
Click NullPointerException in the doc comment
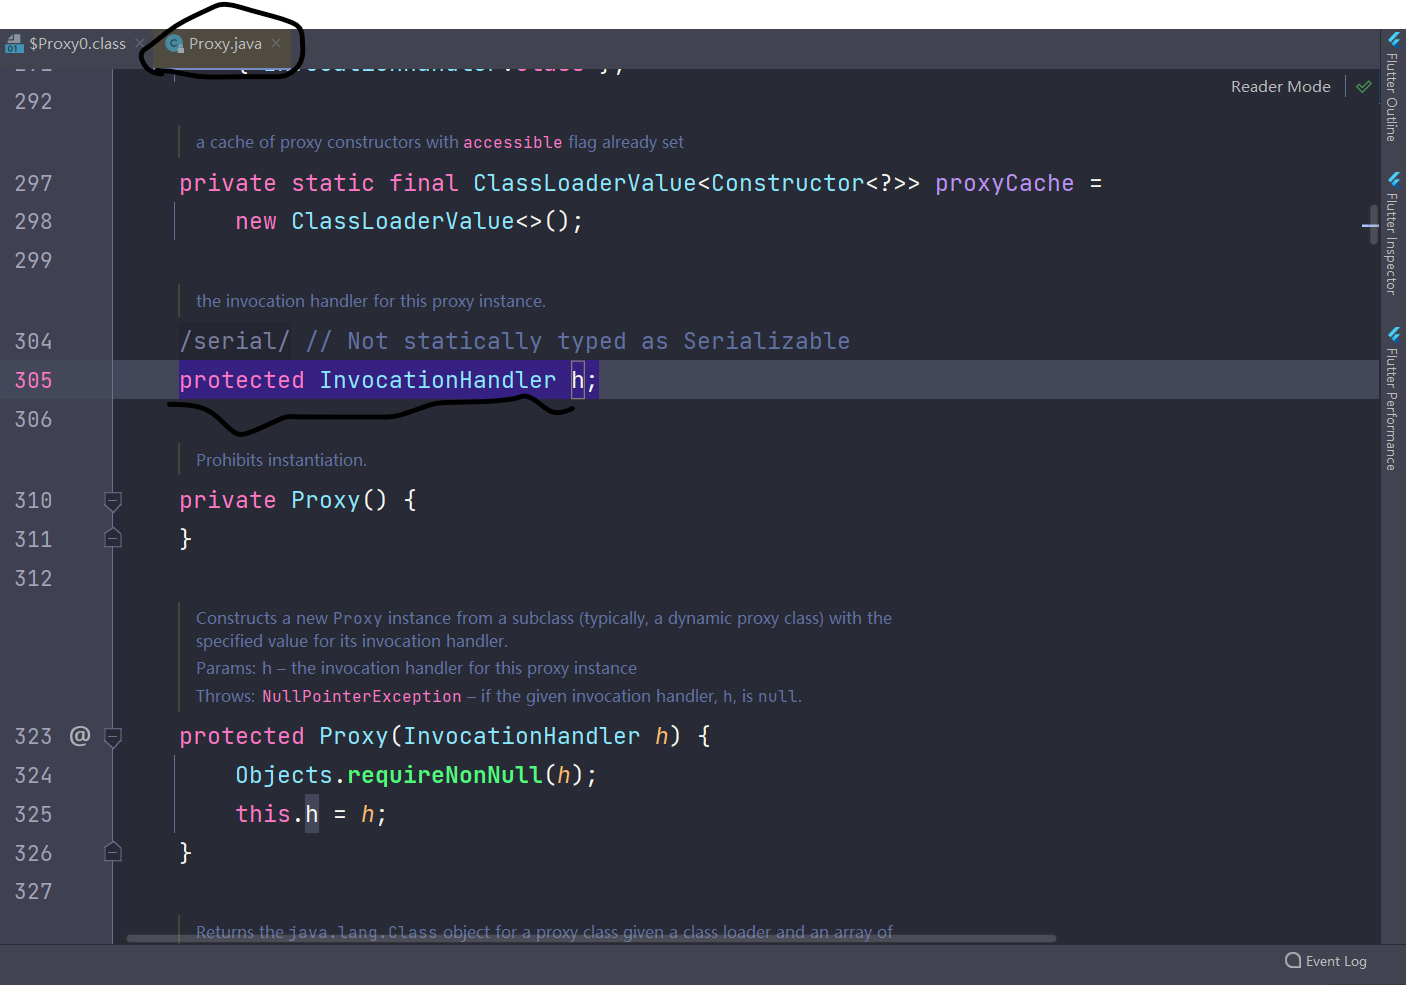tap(362, 696)
